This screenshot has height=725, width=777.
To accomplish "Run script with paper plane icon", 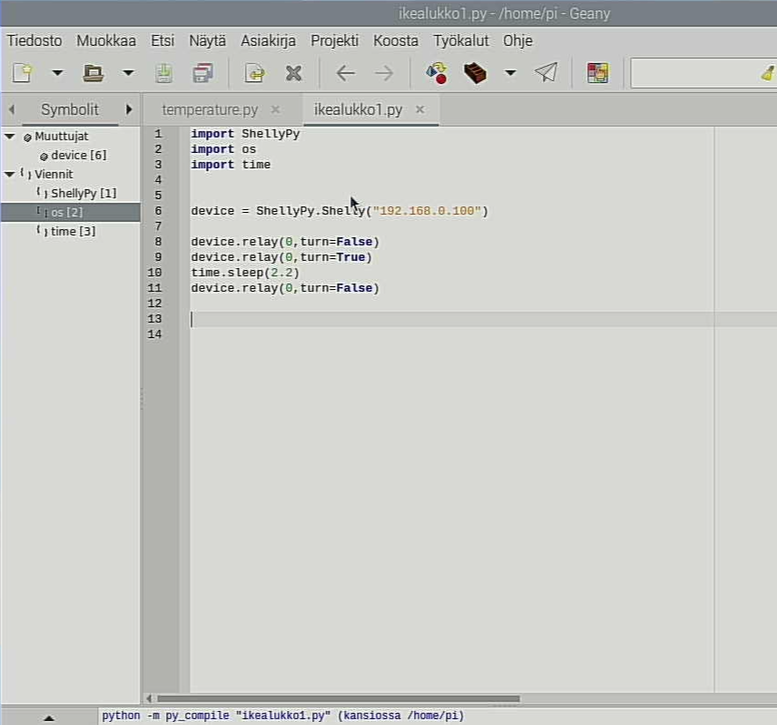I will tap(546, 73).
